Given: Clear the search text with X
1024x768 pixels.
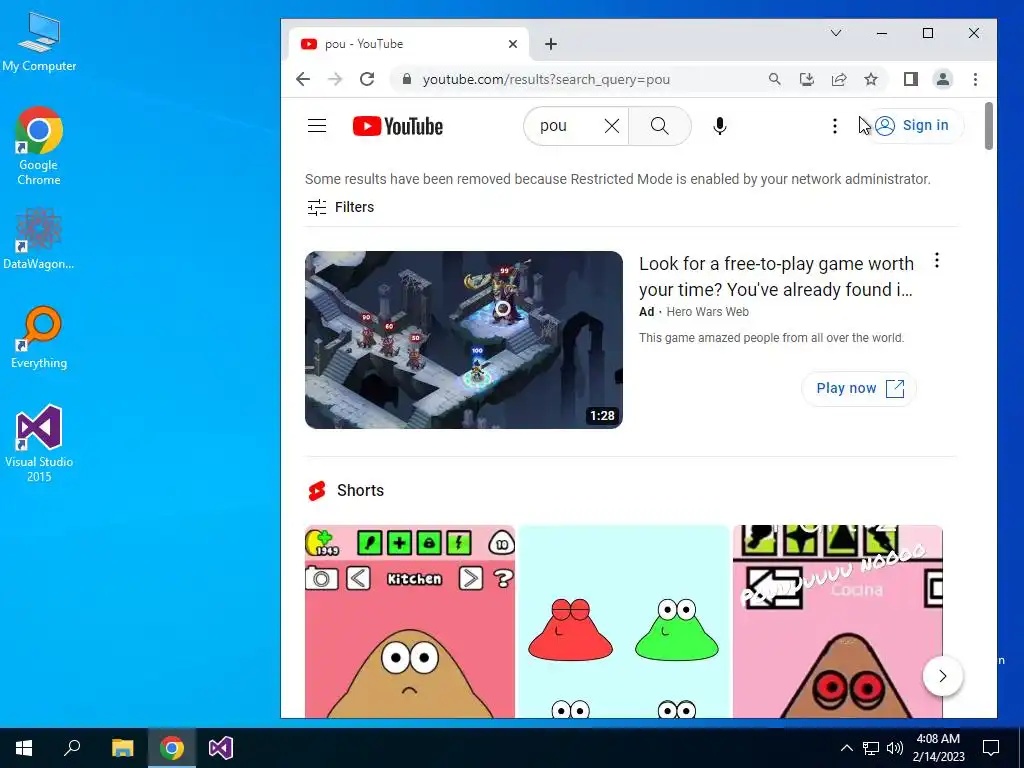Looking at the screenshot, I should coord(611,126).
